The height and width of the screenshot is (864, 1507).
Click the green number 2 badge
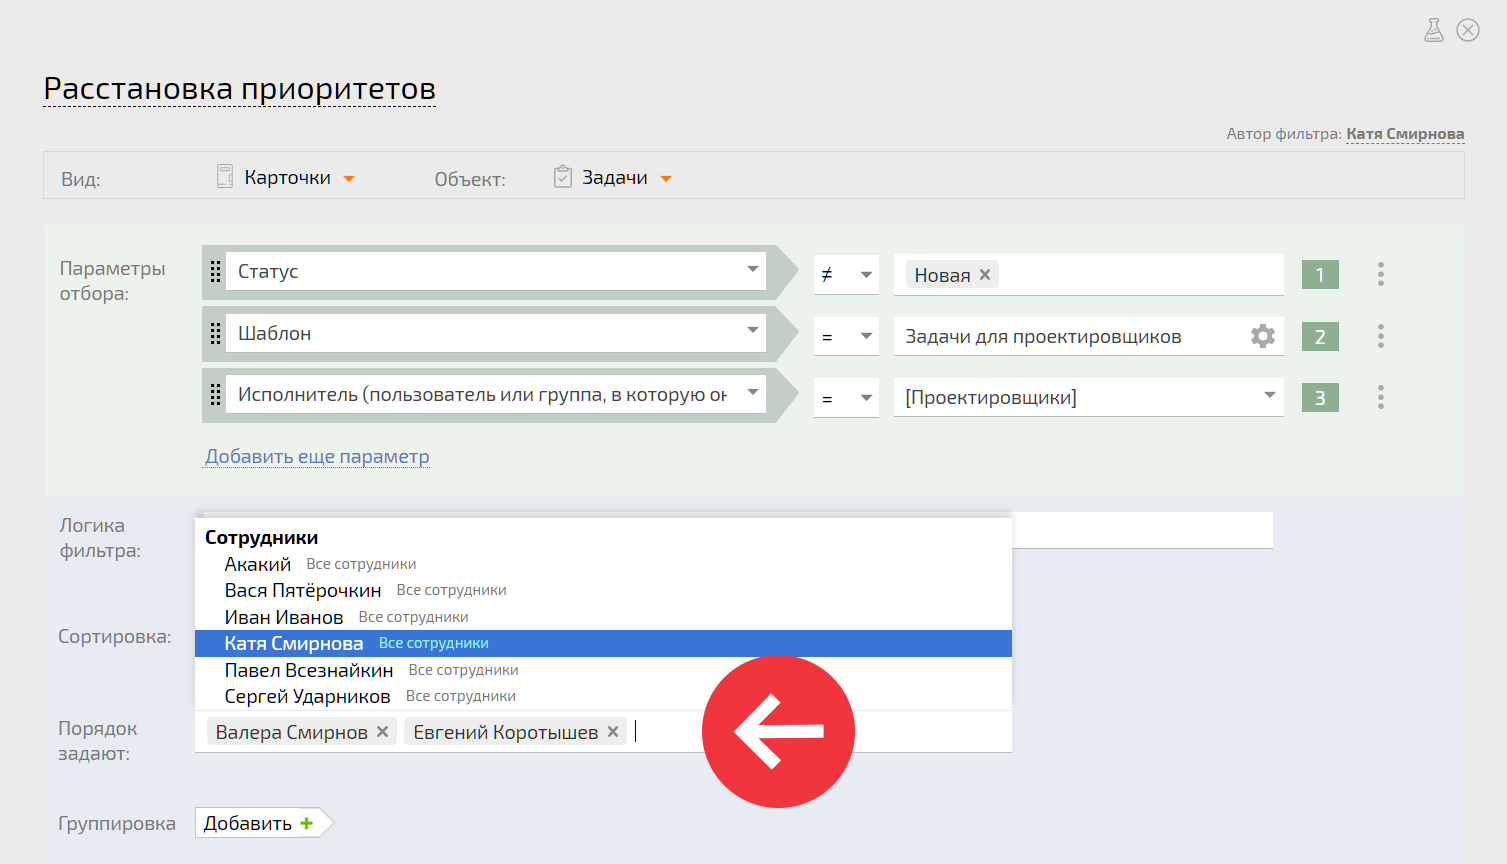pyautogui.click(x=1320, y=337)
